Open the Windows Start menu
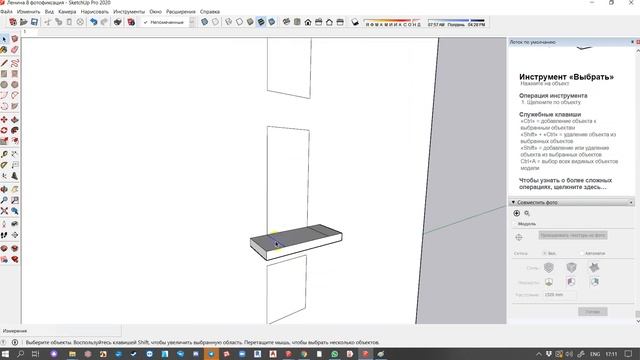This screenshot has width=640, height=360. [x=6, y=354]
